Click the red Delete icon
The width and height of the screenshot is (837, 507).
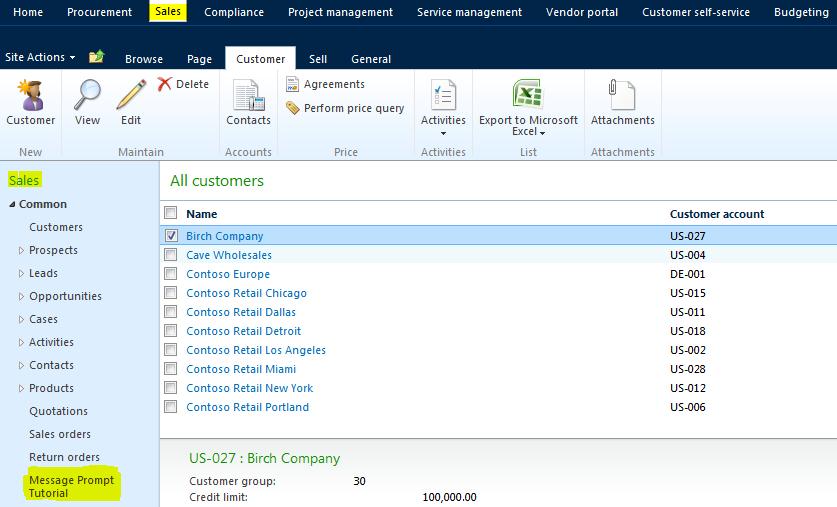(165, 84)
